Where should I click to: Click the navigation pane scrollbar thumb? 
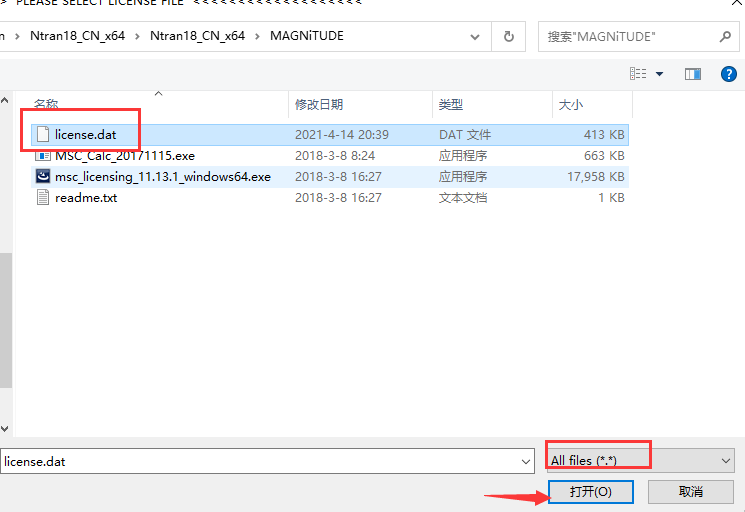tap(5, 321)
